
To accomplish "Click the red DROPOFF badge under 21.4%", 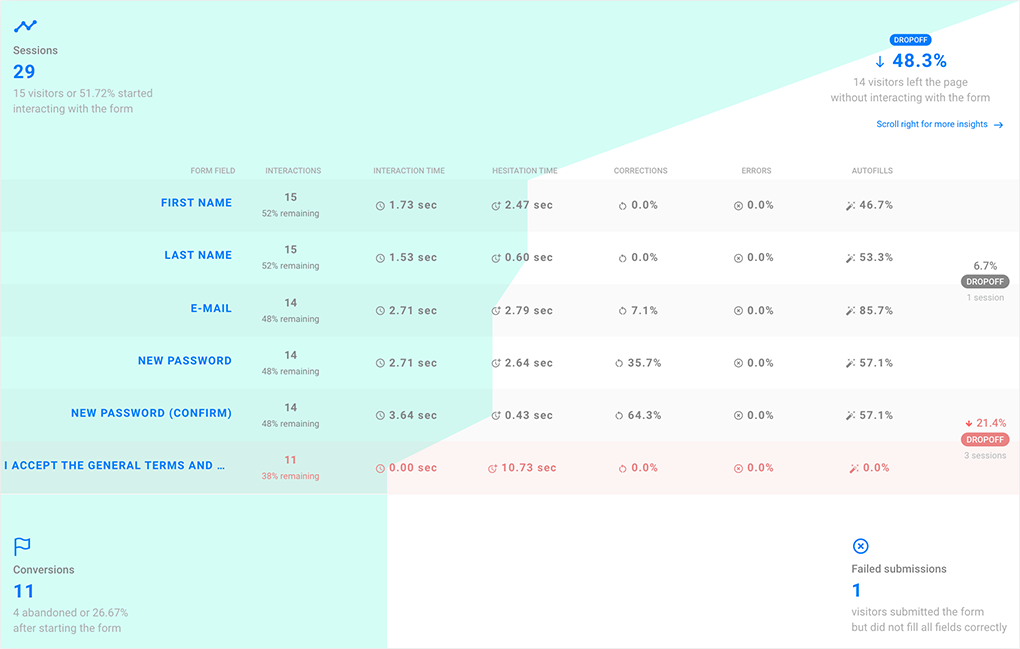I will pyautogui.click(x=985, y=440).
